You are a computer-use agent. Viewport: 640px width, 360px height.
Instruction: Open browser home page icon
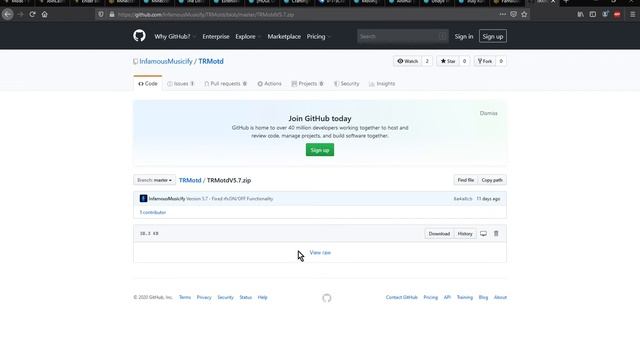(x=44, y=14)
